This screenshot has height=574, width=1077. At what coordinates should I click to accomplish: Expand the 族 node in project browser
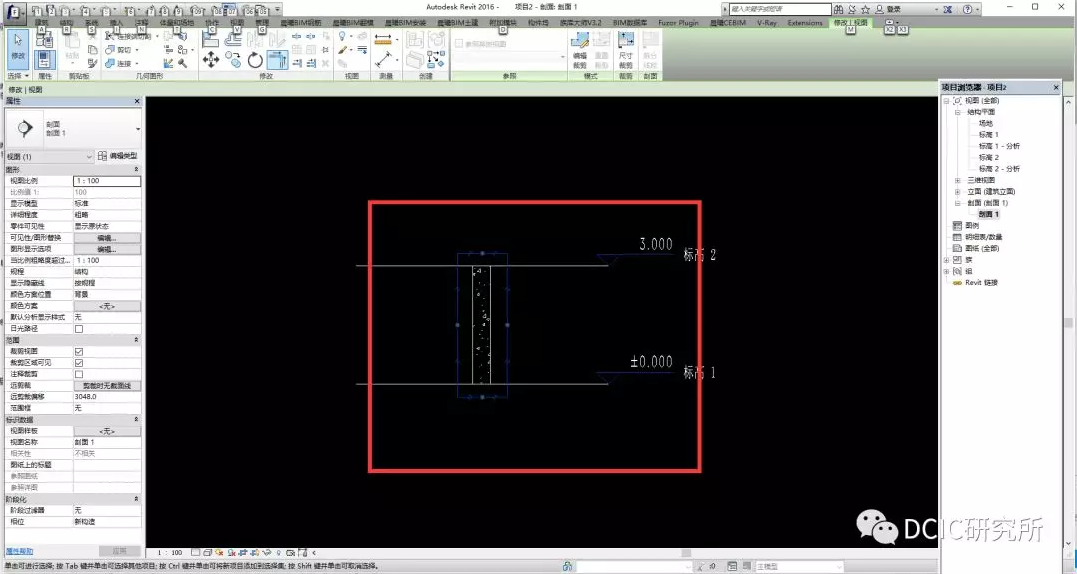946,260
